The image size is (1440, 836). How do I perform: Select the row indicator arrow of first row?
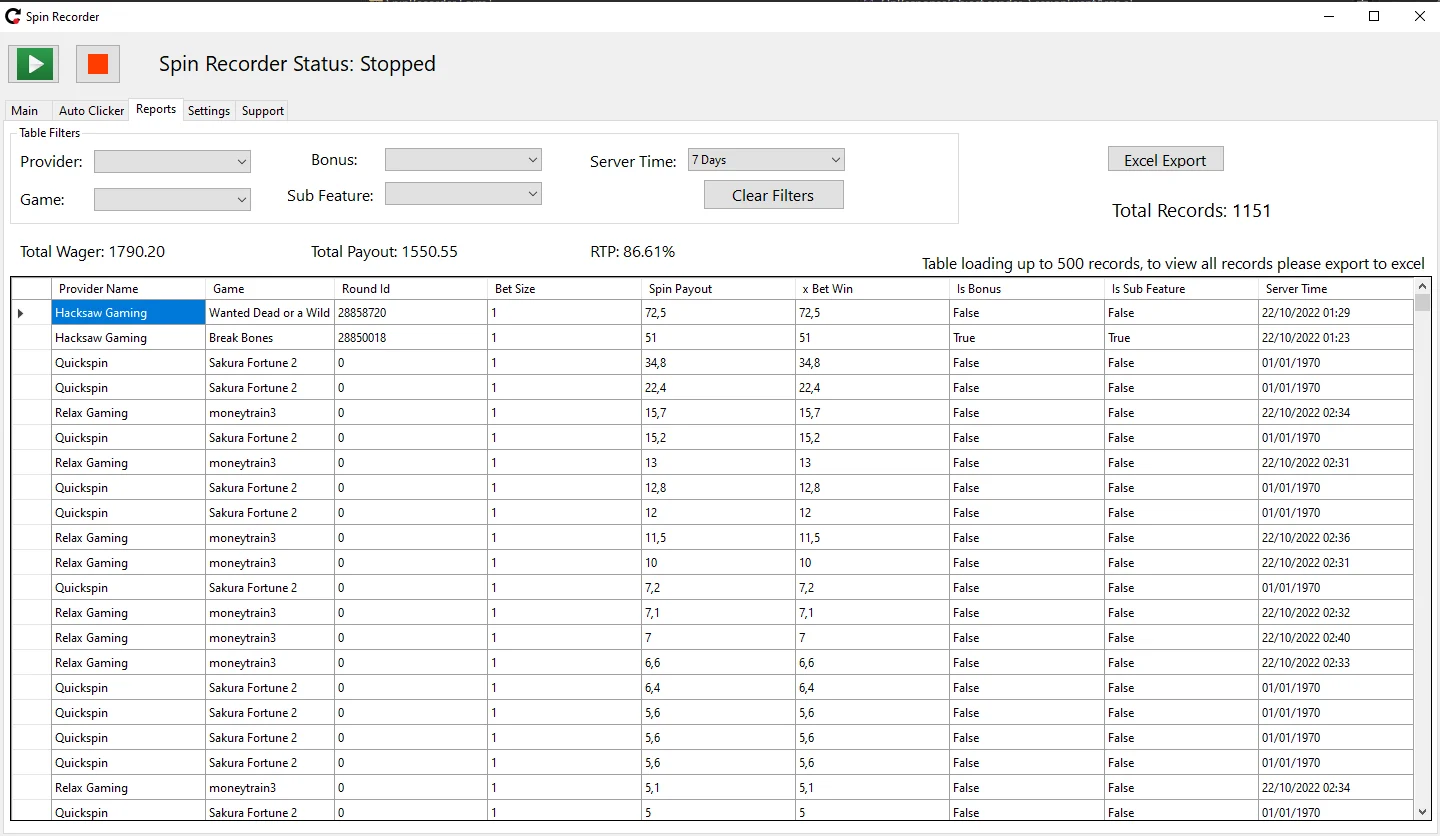pyautogui.click(x=31, y=313)
